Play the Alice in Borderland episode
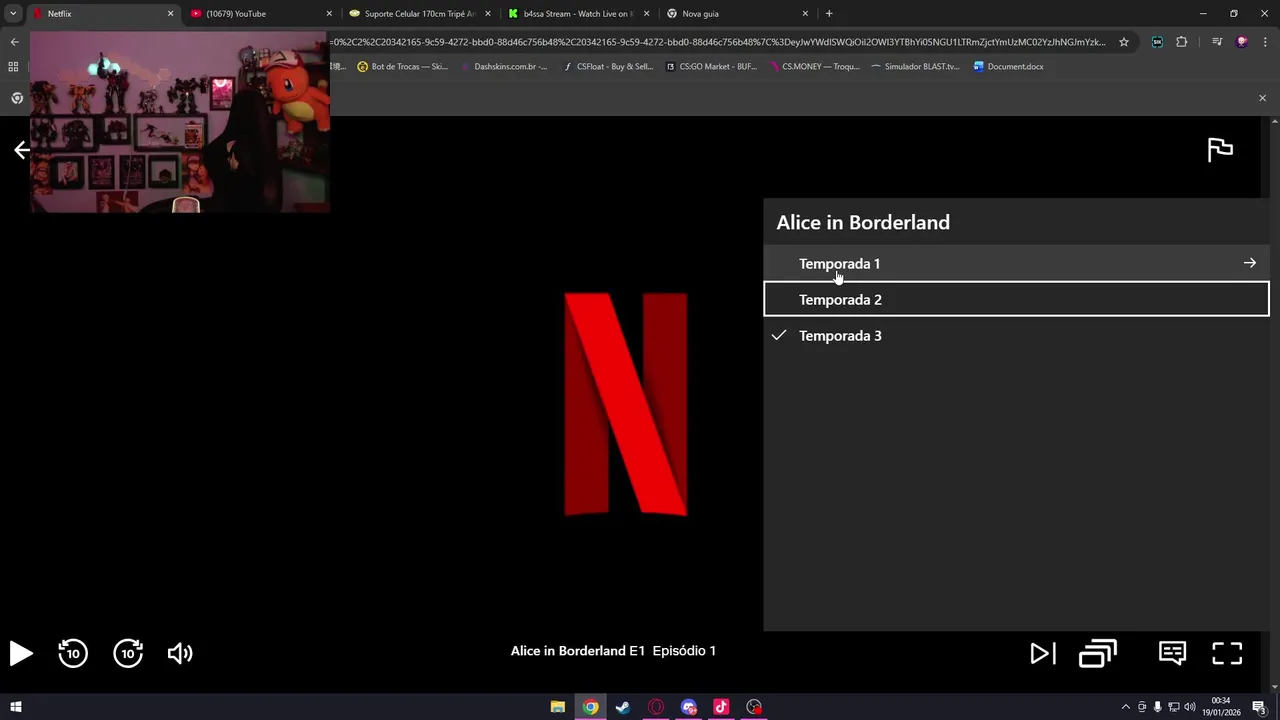 coord(21,653)
